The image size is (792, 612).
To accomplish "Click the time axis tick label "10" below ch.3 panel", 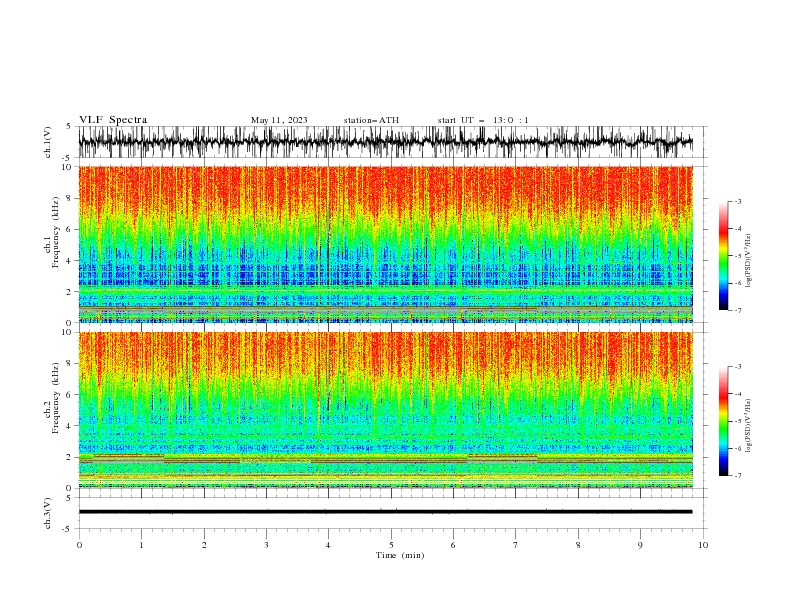I will [x=703, y=545].
